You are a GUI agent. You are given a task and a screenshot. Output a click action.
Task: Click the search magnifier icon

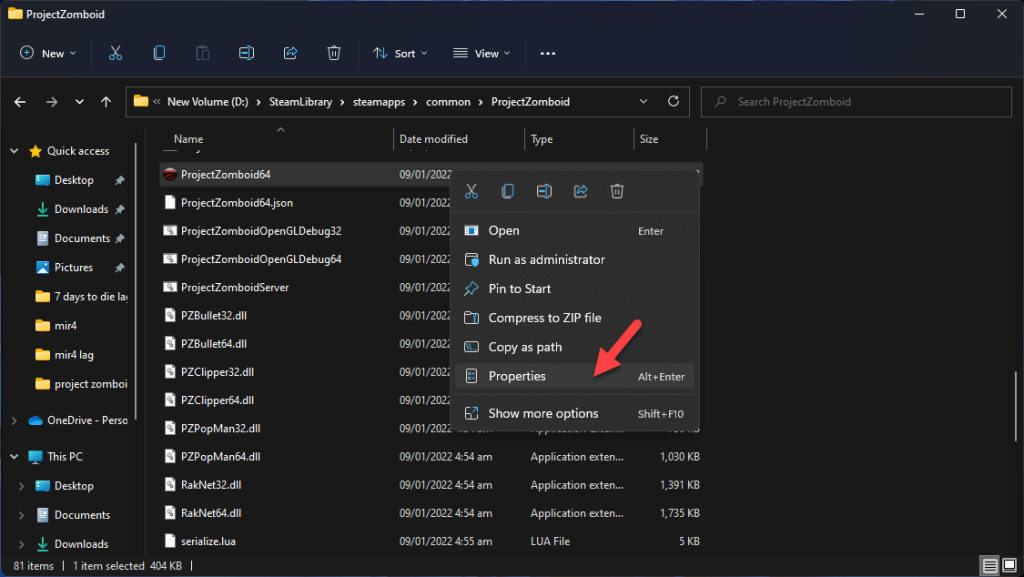point(720,102)
